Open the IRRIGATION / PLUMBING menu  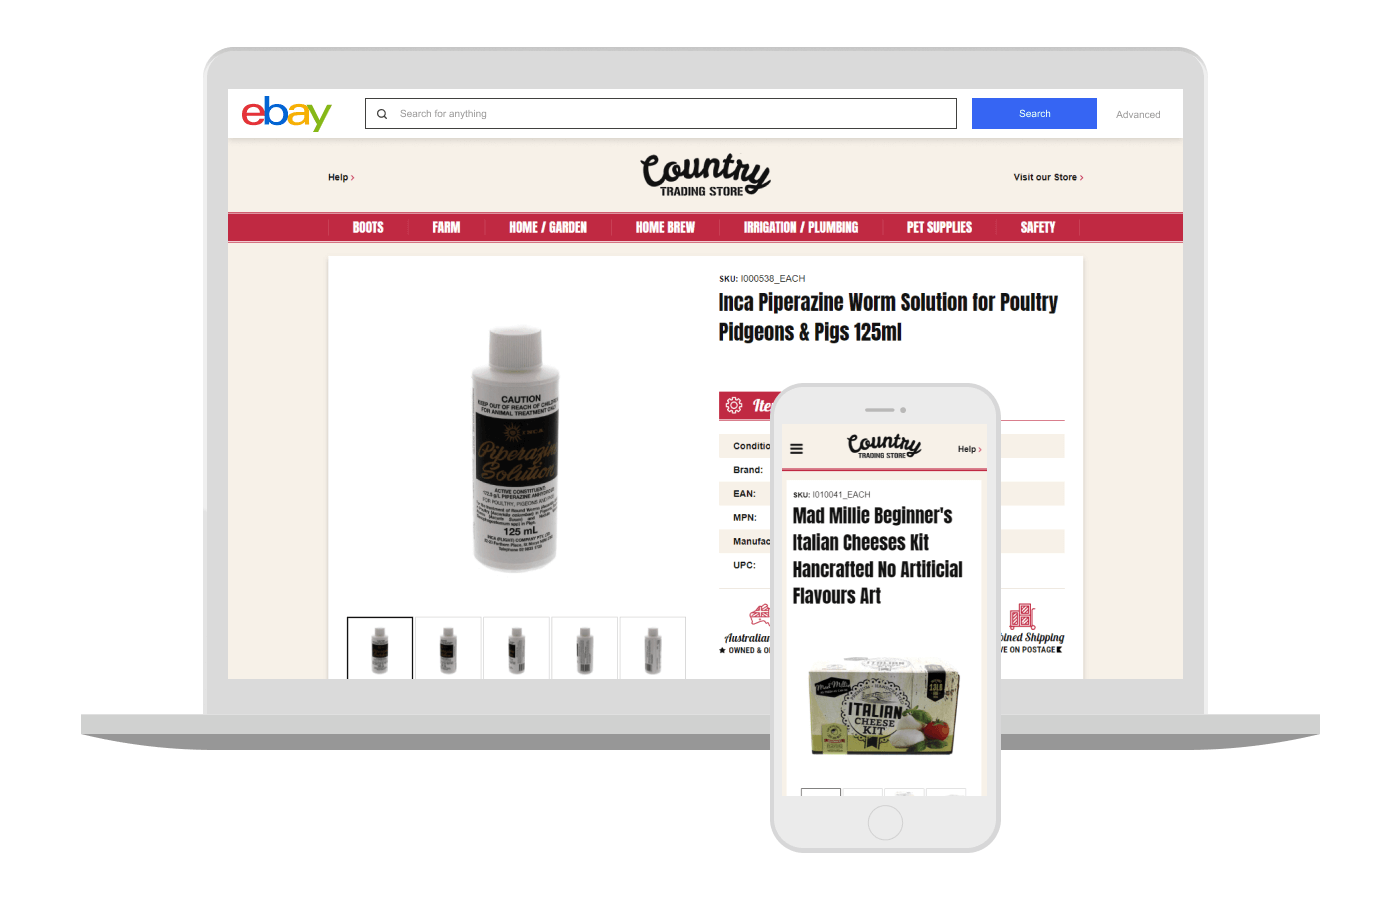point(801,228)
